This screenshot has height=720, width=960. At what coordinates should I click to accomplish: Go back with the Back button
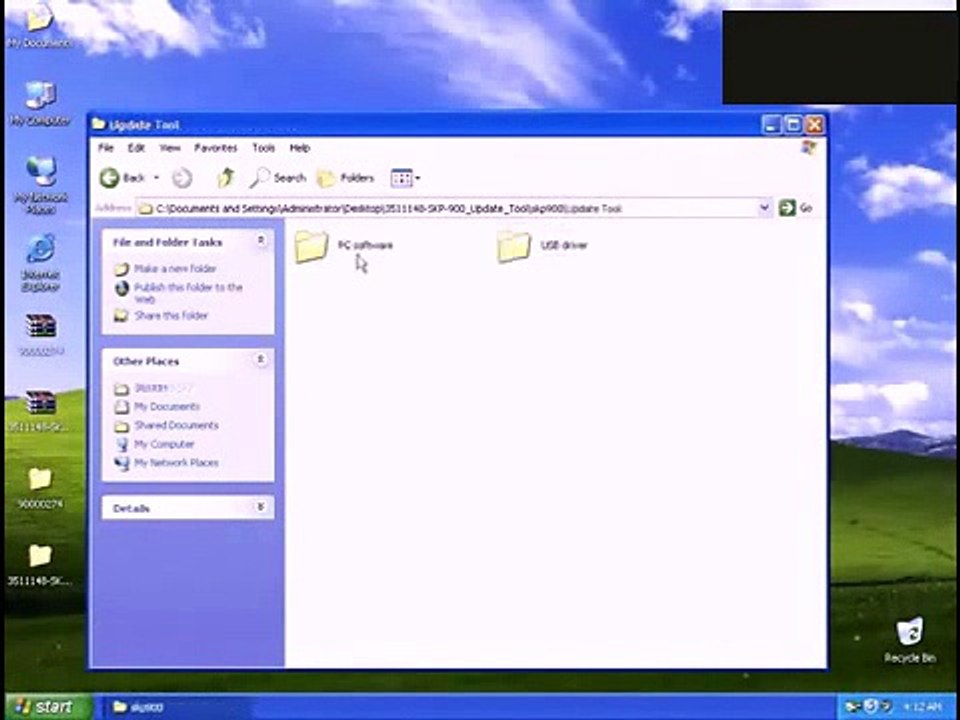coord(122,178)
